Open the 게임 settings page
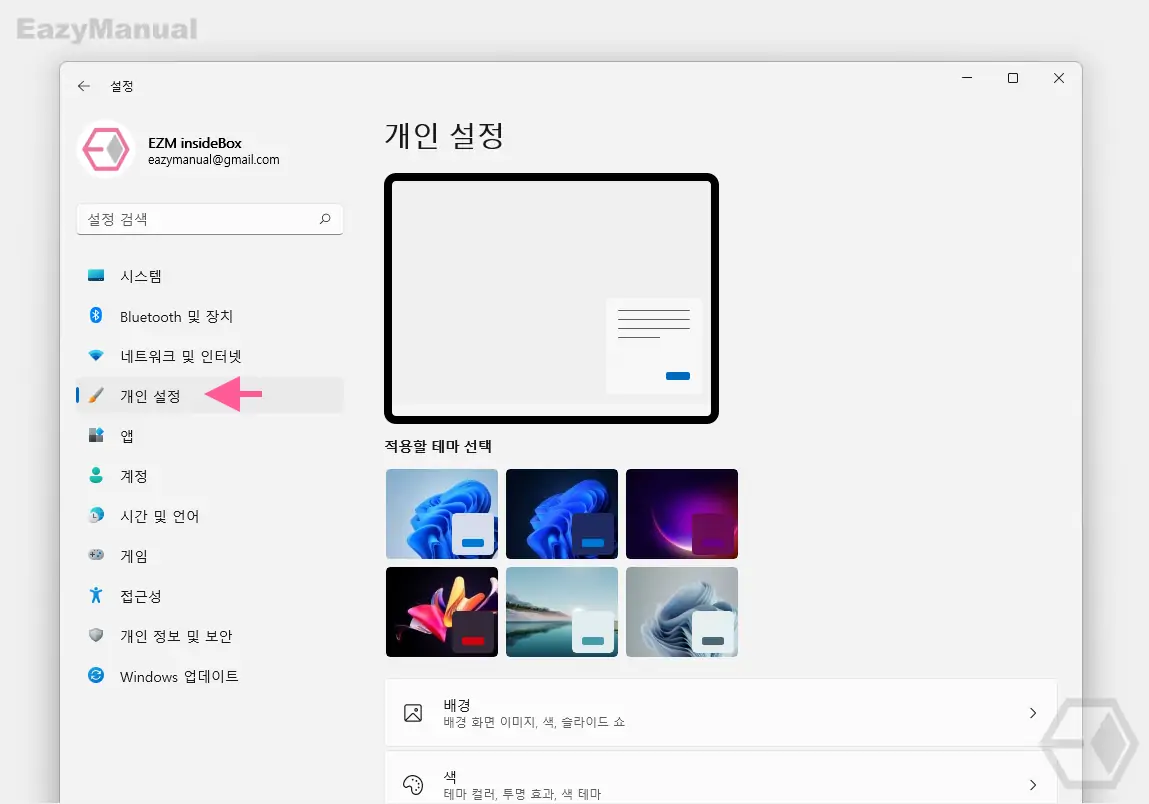Viewport: 1149px width, 804px height. (210, 556)
